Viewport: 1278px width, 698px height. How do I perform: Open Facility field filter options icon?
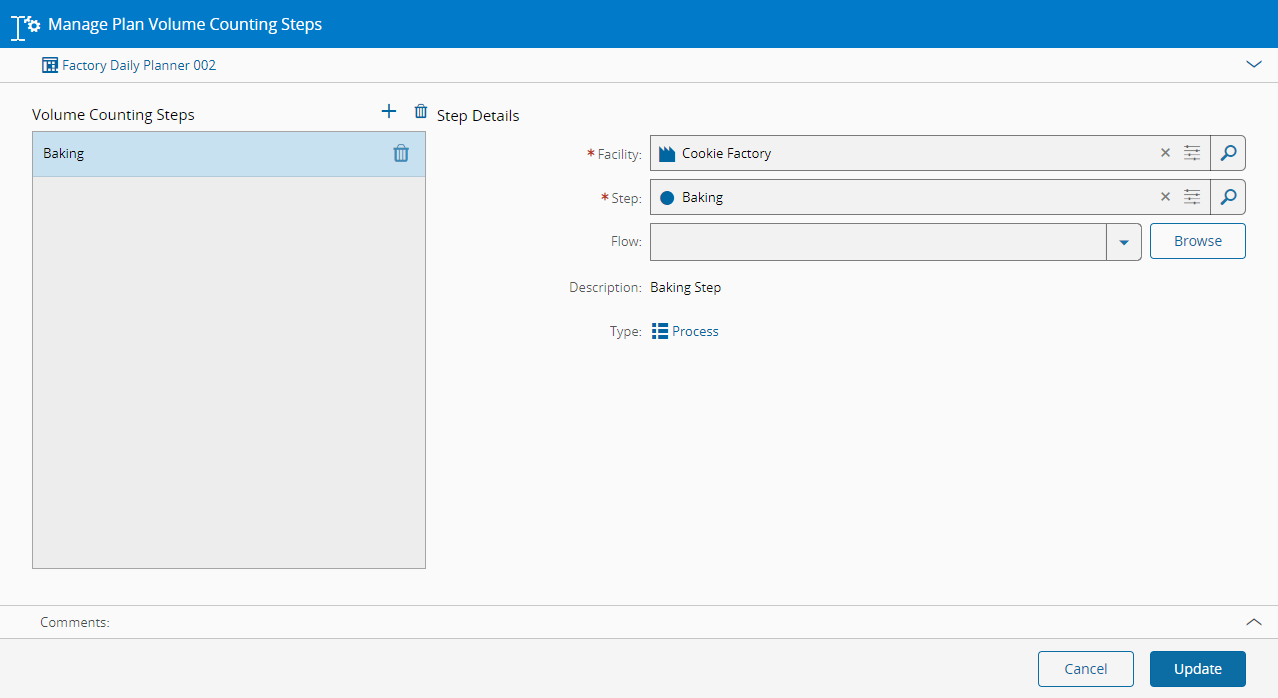1192,153
